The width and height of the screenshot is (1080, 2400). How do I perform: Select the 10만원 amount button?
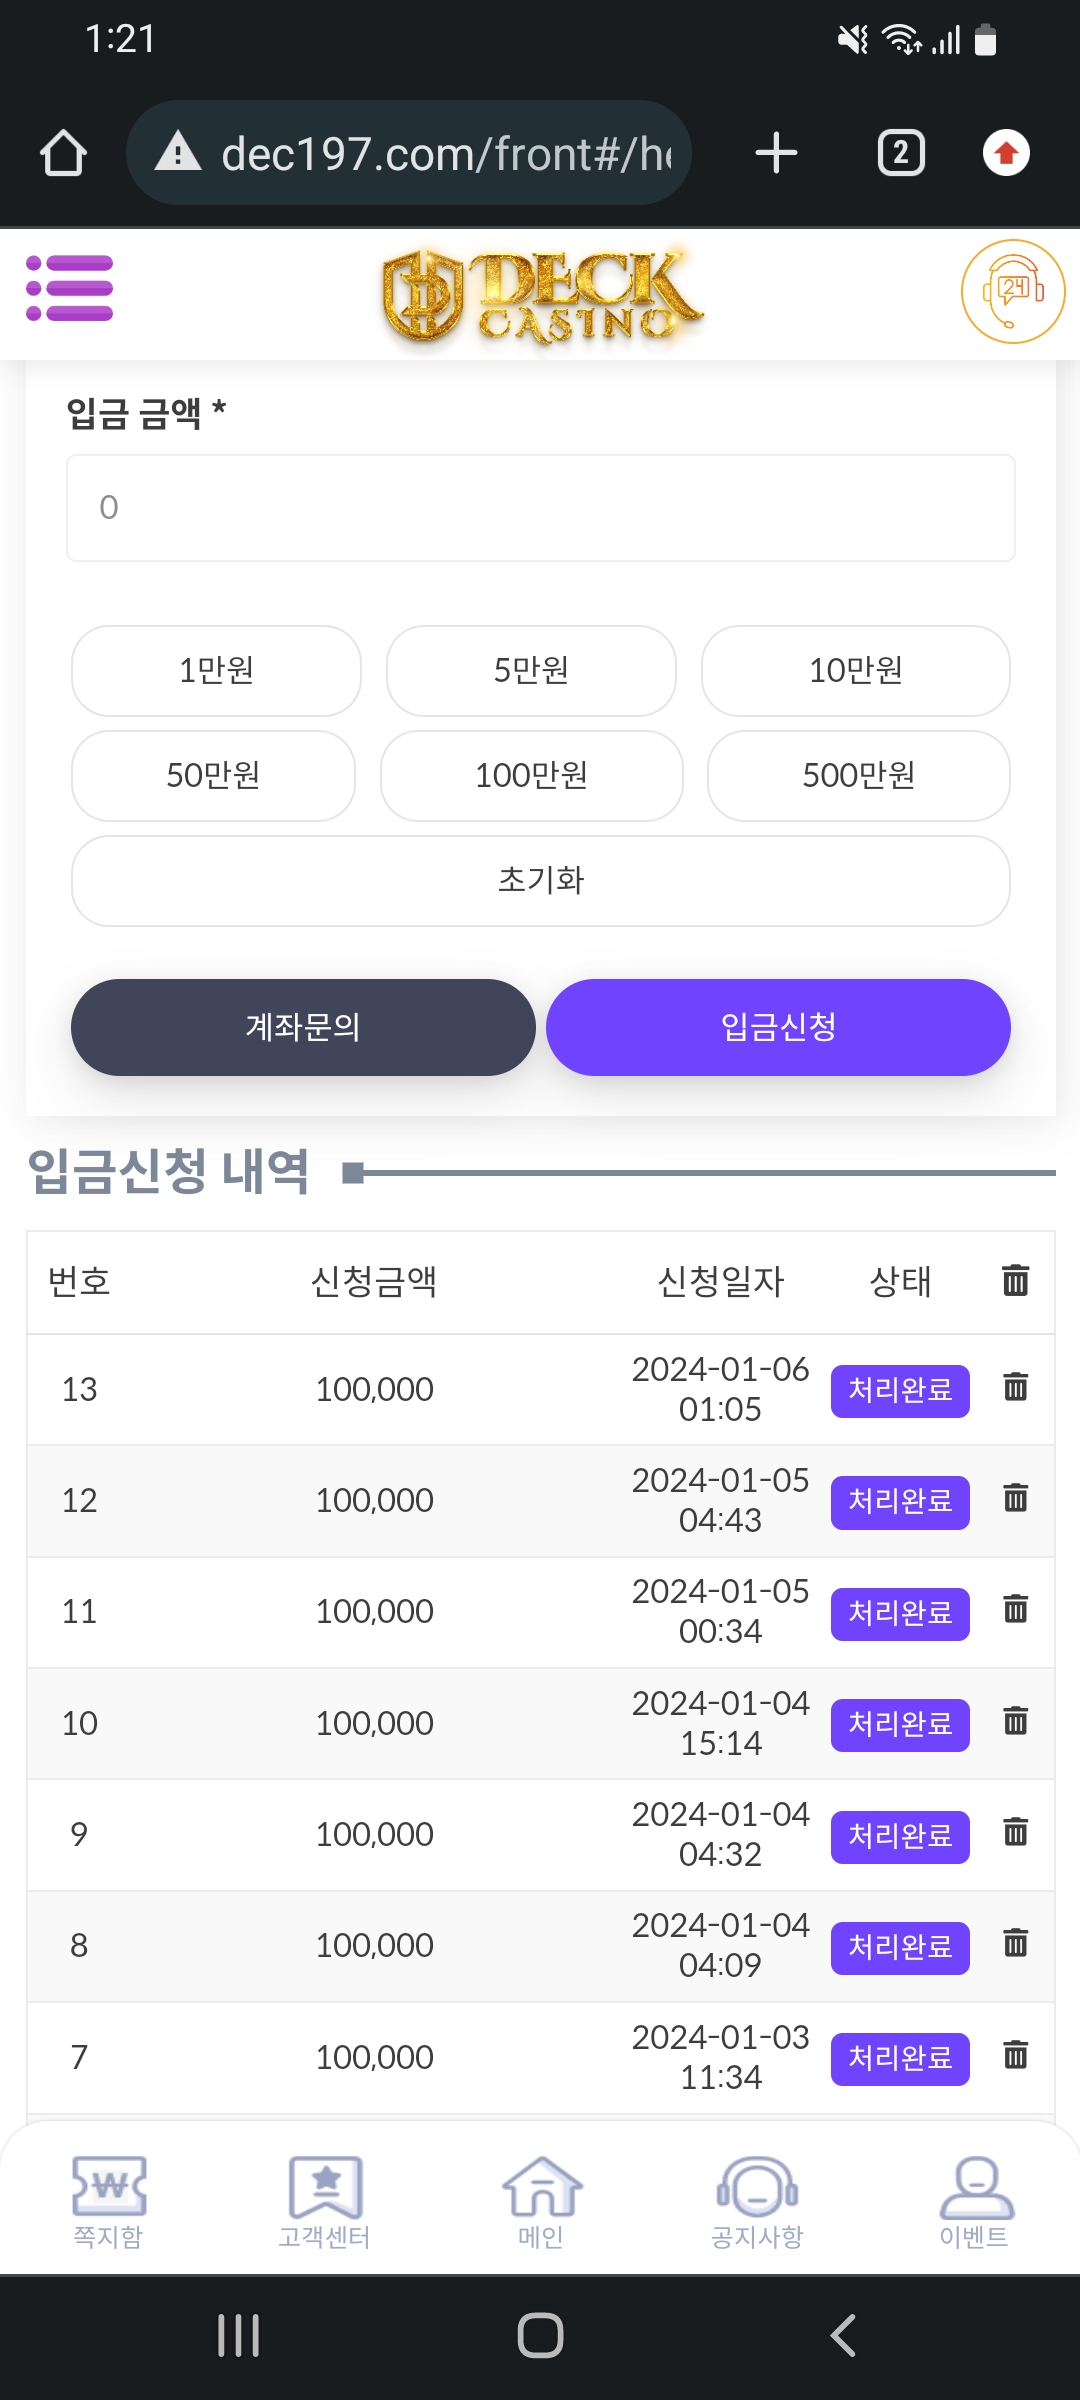point(855,671)
